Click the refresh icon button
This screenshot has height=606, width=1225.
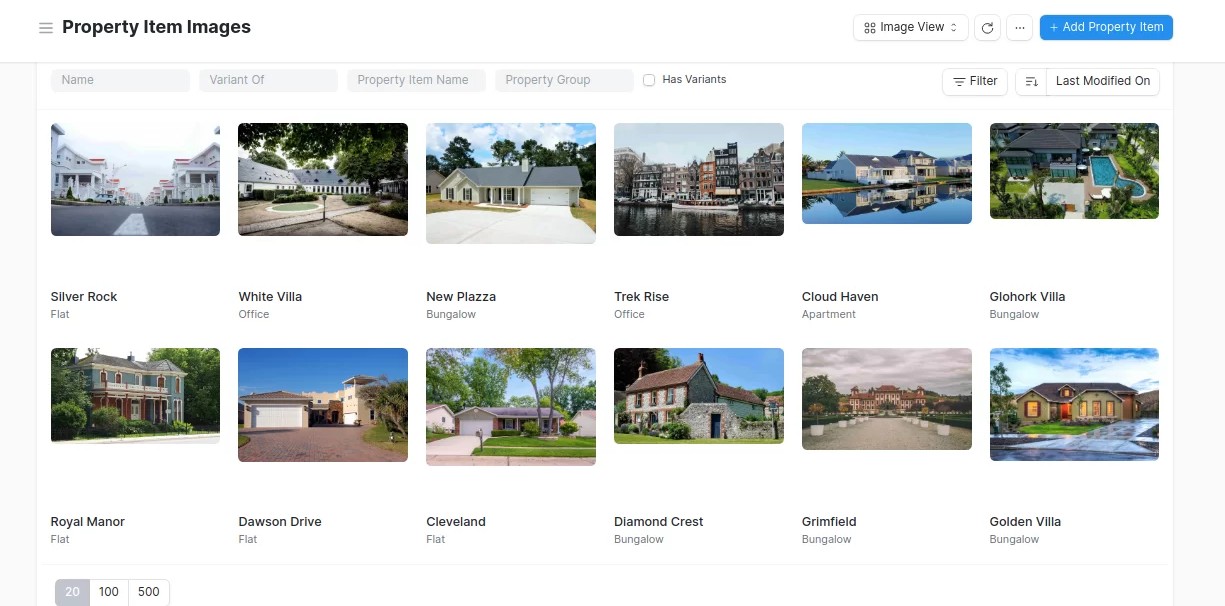click(987, 28)
